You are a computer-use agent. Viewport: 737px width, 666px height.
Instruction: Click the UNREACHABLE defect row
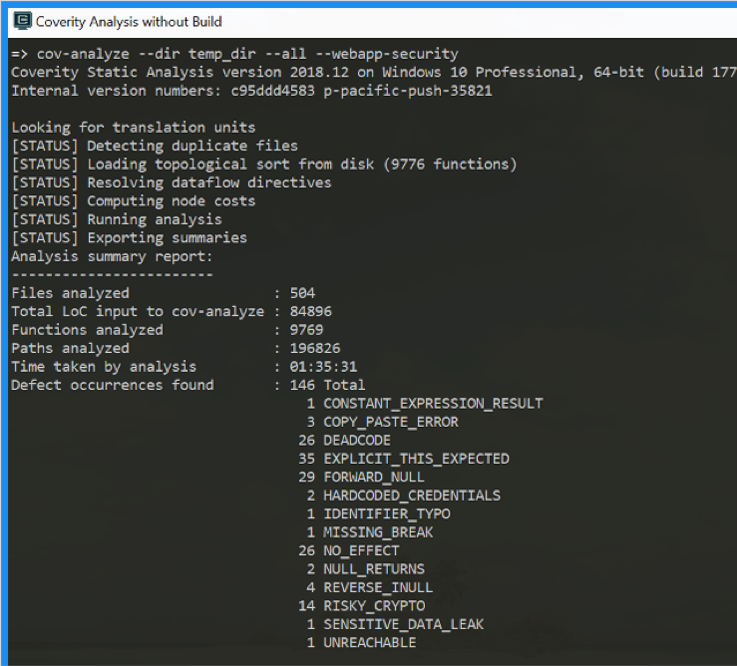(x=361, y=642)
